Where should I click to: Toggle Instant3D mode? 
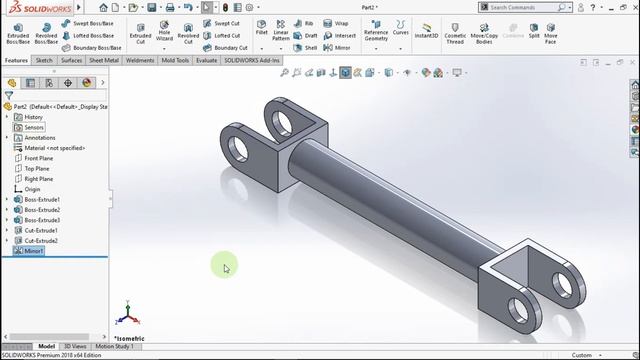[x=426, y=30]
